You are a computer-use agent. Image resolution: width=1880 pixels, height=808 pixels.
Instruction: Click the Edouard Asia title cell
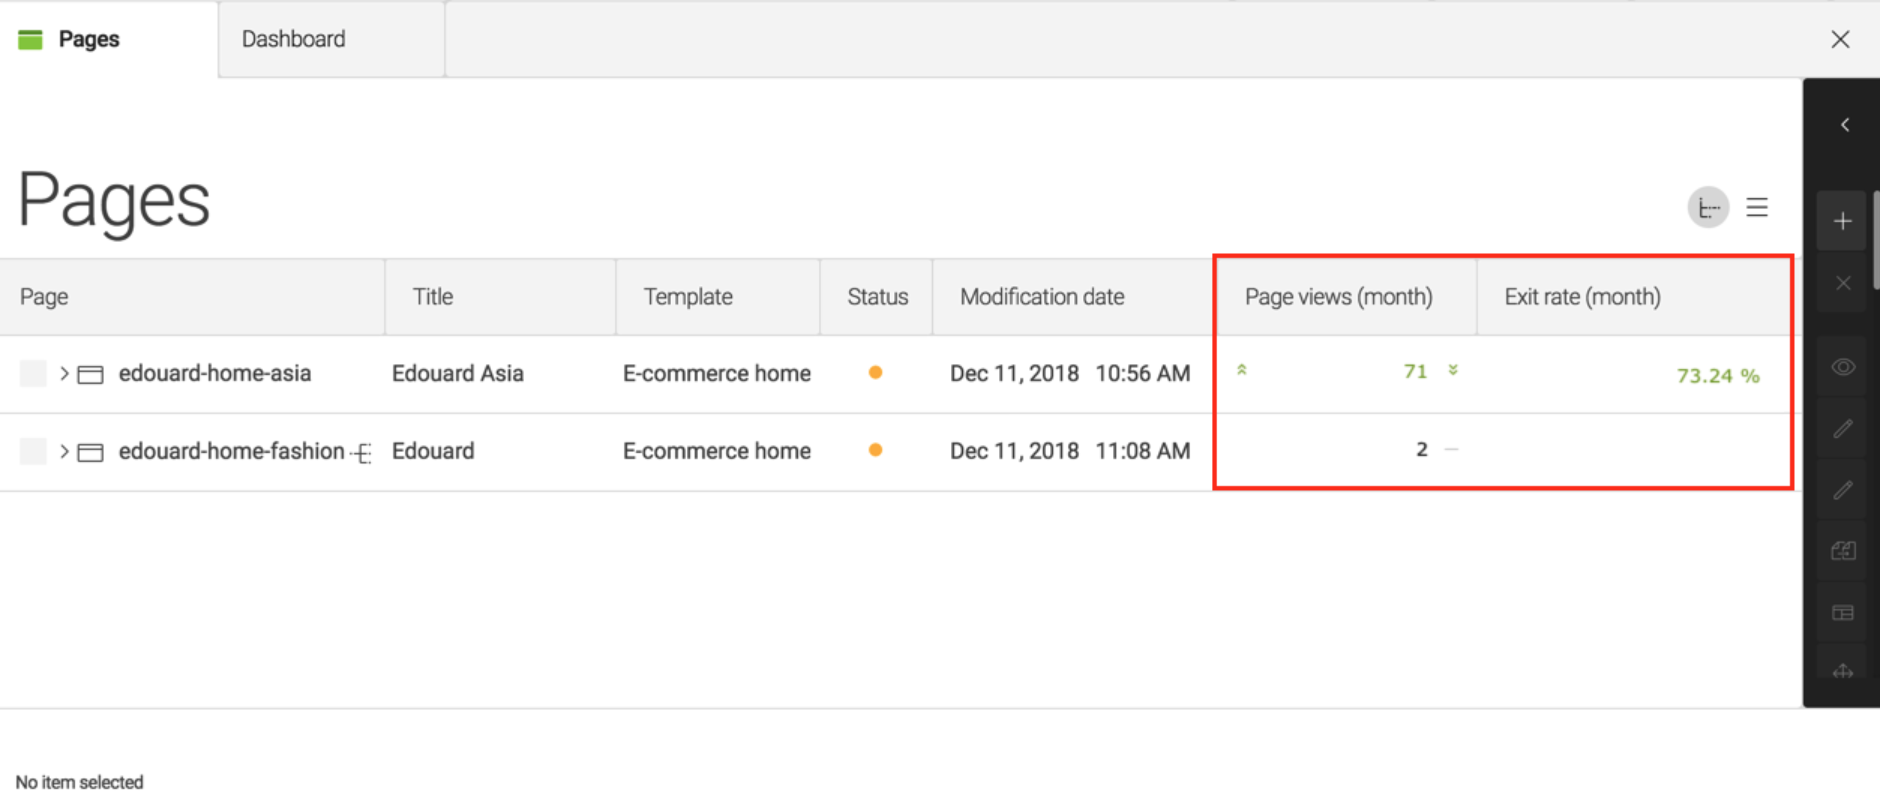tap(457, 373)
